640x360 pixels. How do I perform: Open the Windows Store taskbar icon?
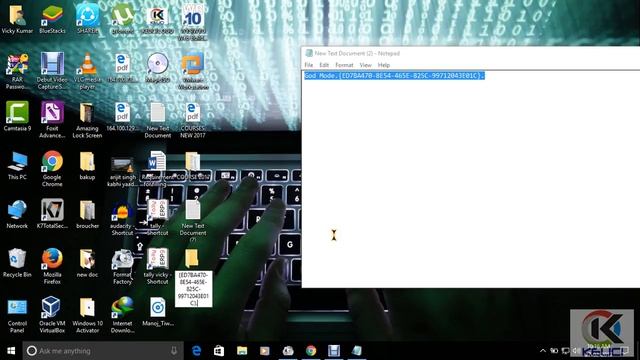(219, 351)
